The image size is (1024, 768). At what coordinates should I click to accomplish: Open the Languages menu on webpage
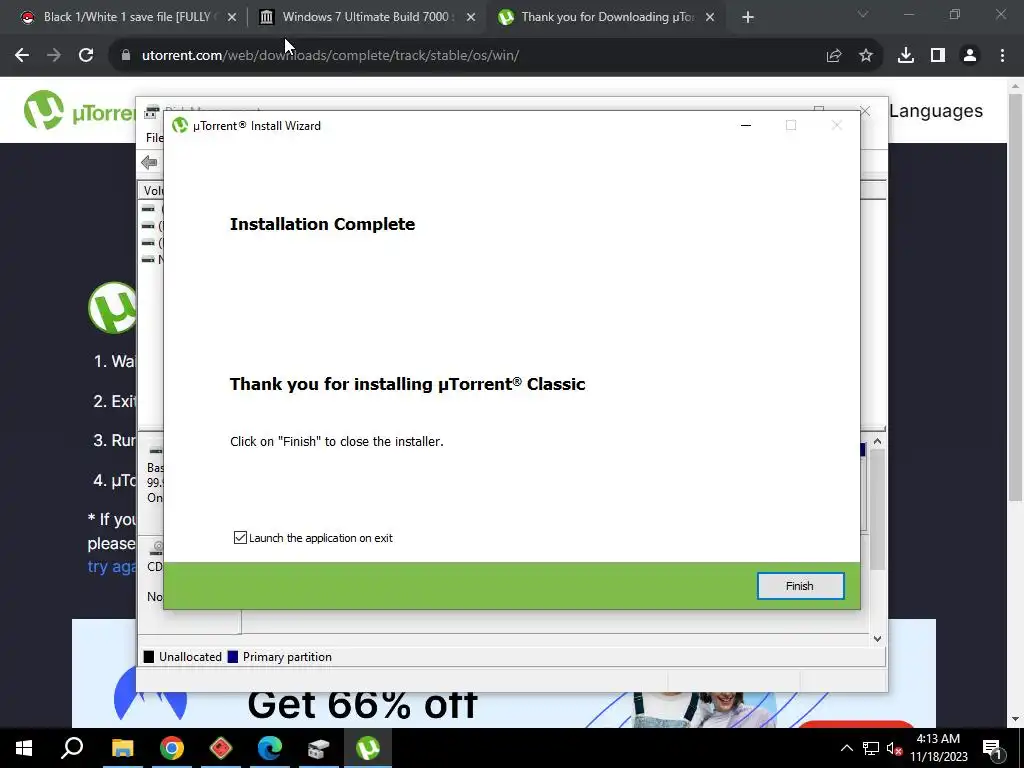click(936, 111)
